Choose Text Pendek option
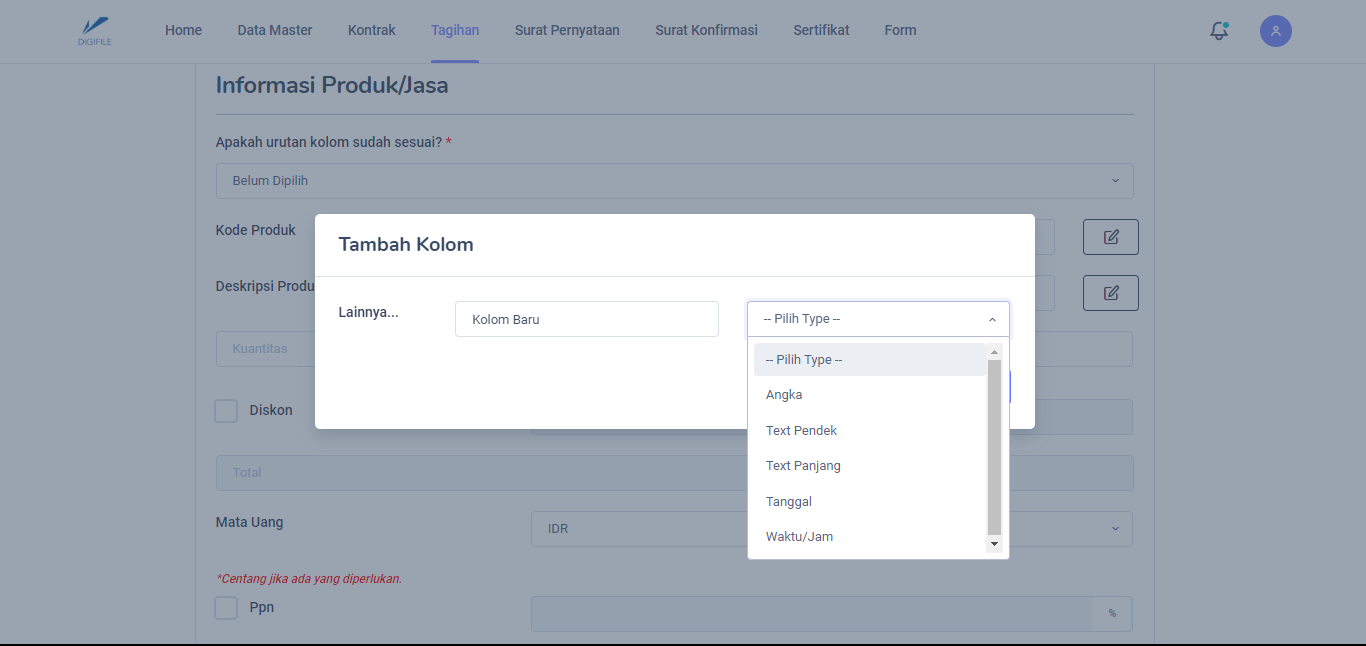 click(801, 431)
